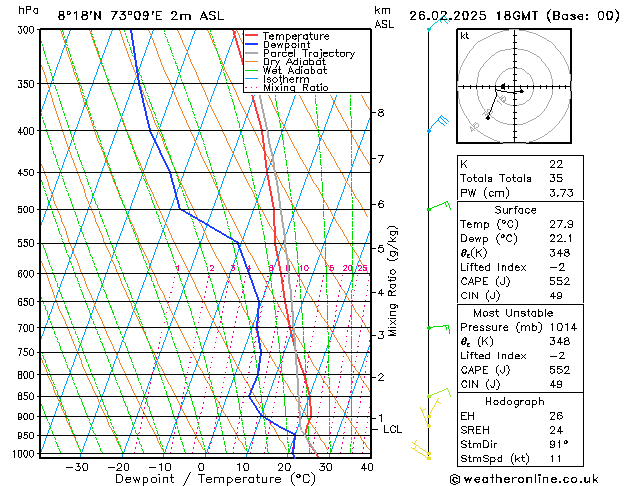Click the green wind barb at 500 hPa
Image resolution: width=629 pixels, height=486 pixels.
tap(439, 206)
